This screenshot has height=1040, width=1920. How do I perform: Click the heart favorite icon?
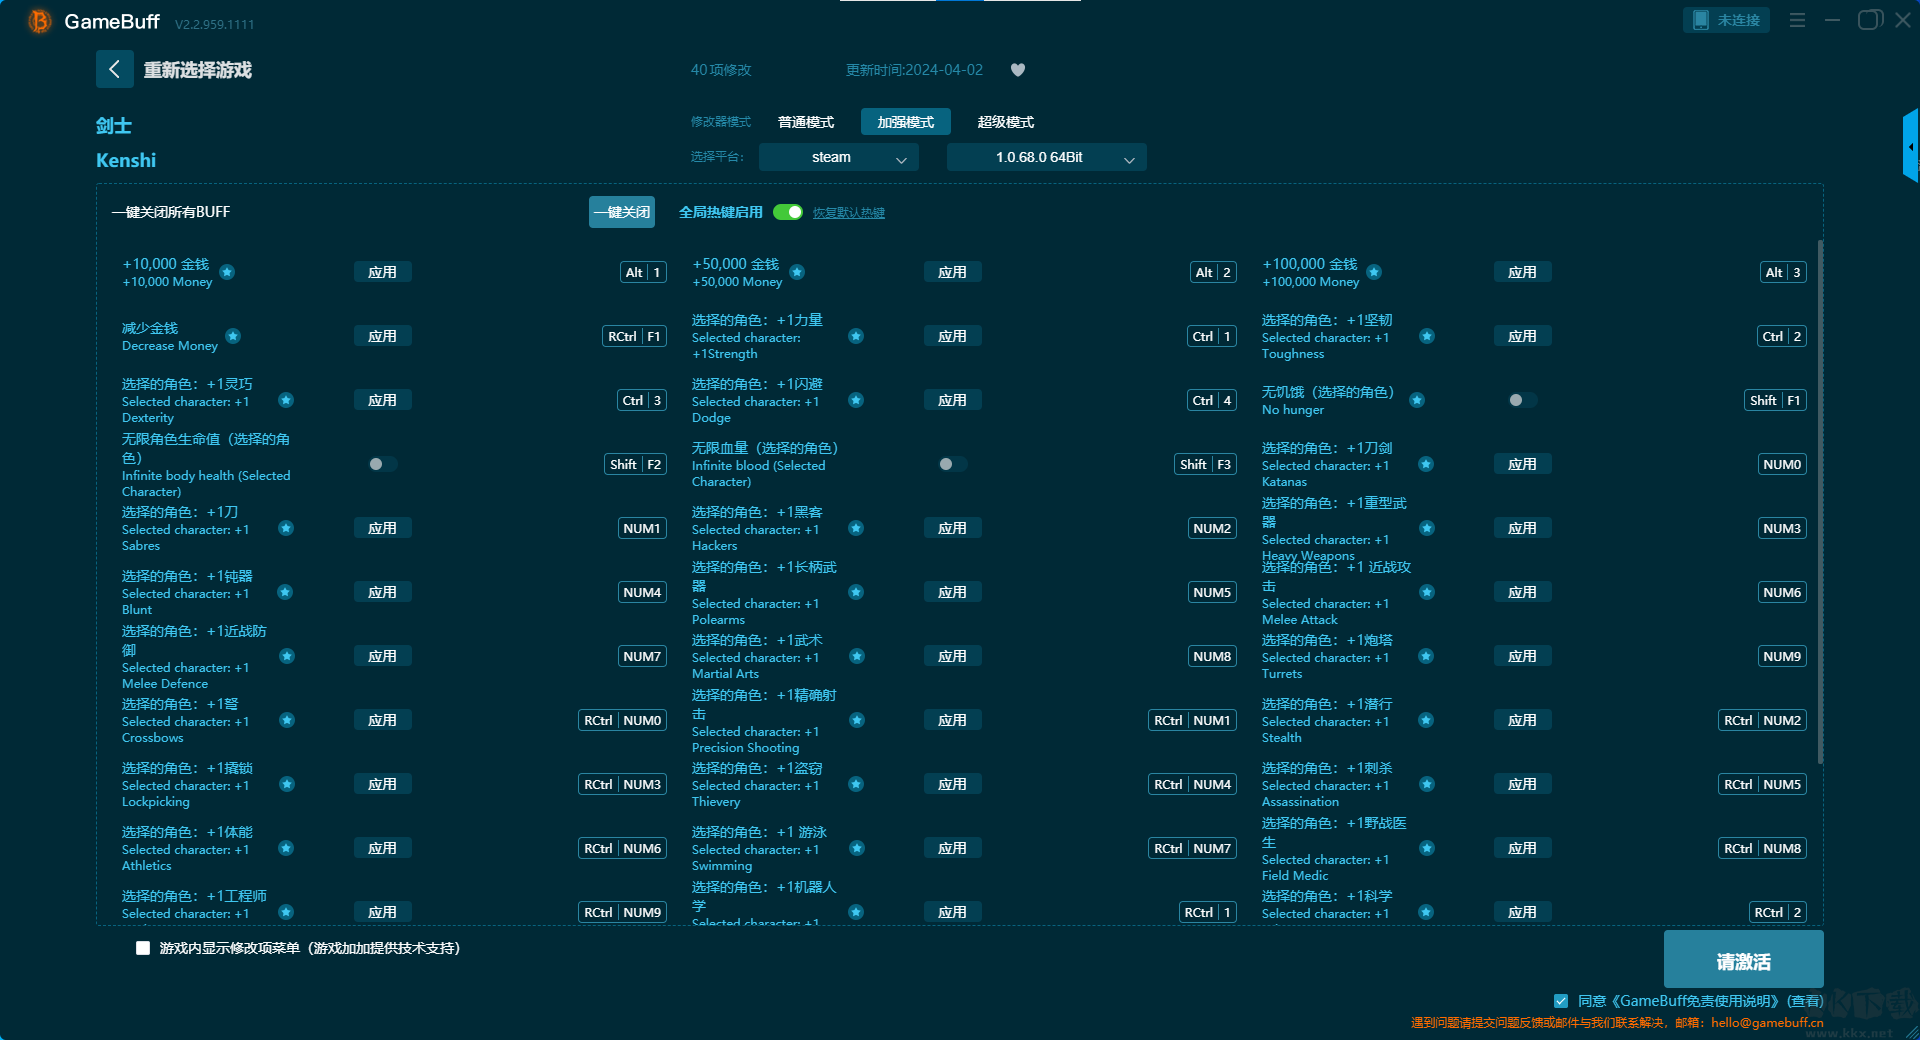coord(1018,70)
